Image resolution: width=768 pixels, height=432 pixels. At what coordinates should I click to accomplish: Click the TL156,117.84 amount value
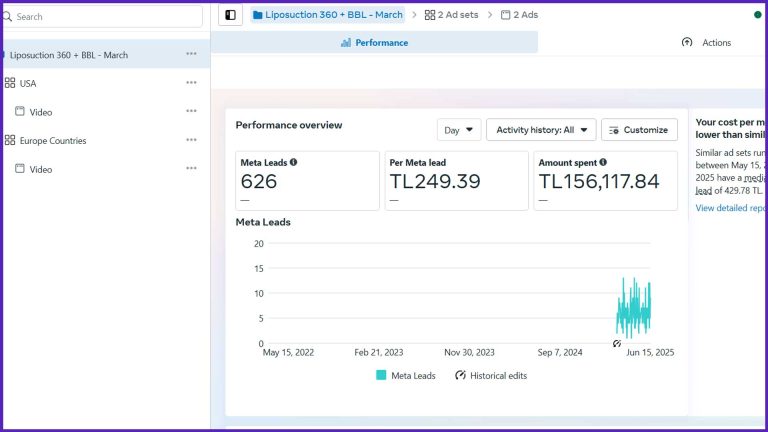pyautogui.click(x=599, y=182)
